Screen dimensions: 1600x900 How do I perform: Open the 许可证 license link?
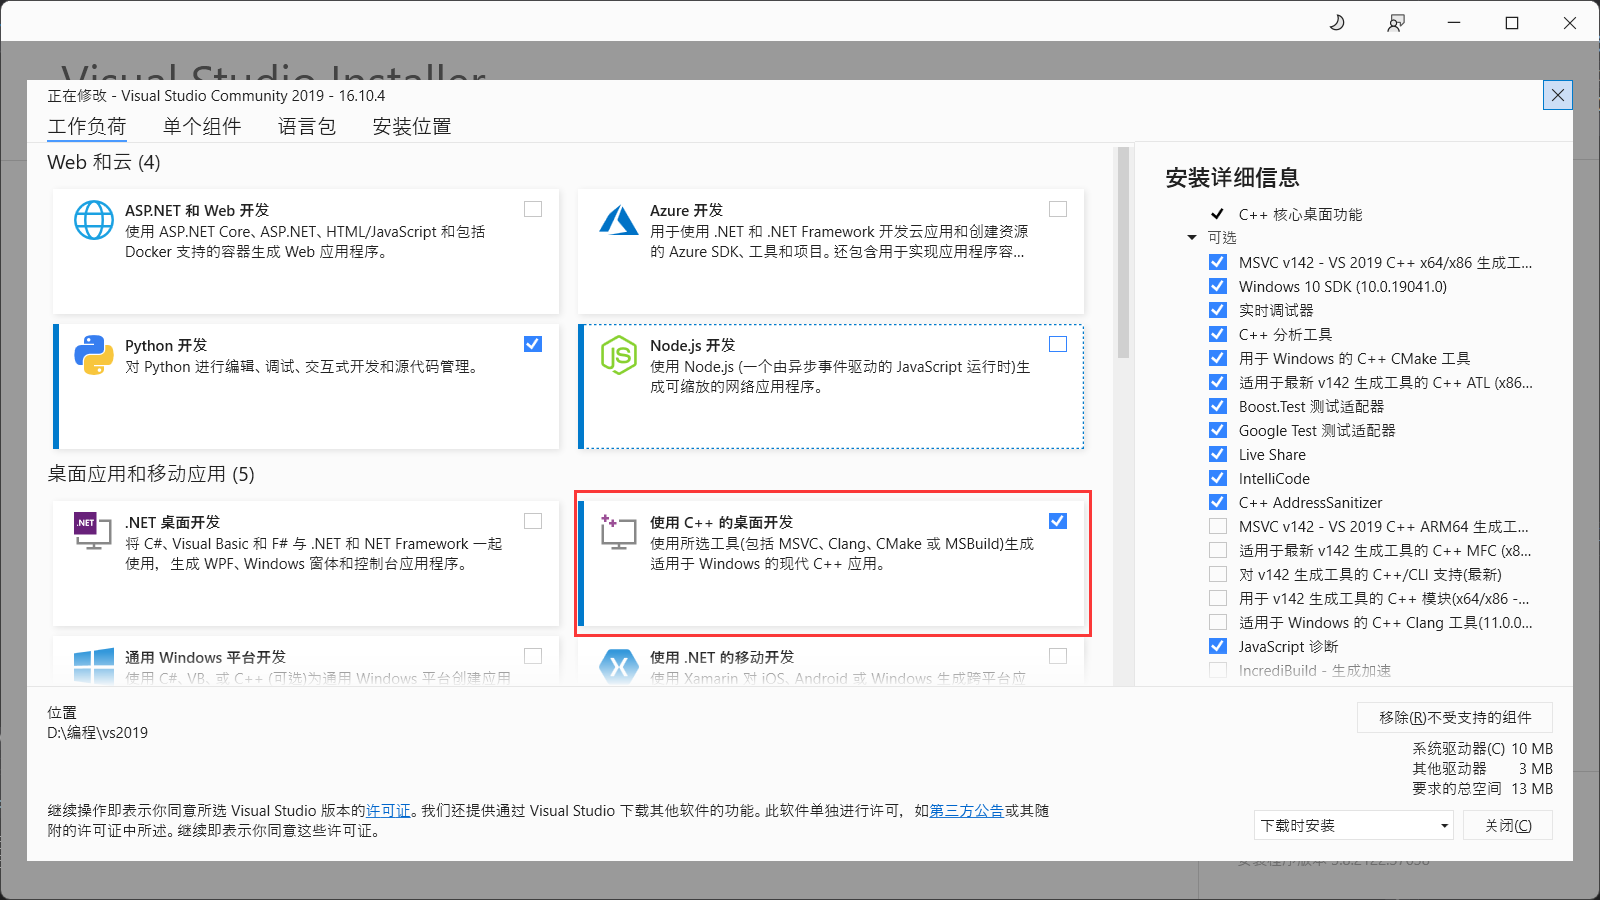[x=388, y=811]
